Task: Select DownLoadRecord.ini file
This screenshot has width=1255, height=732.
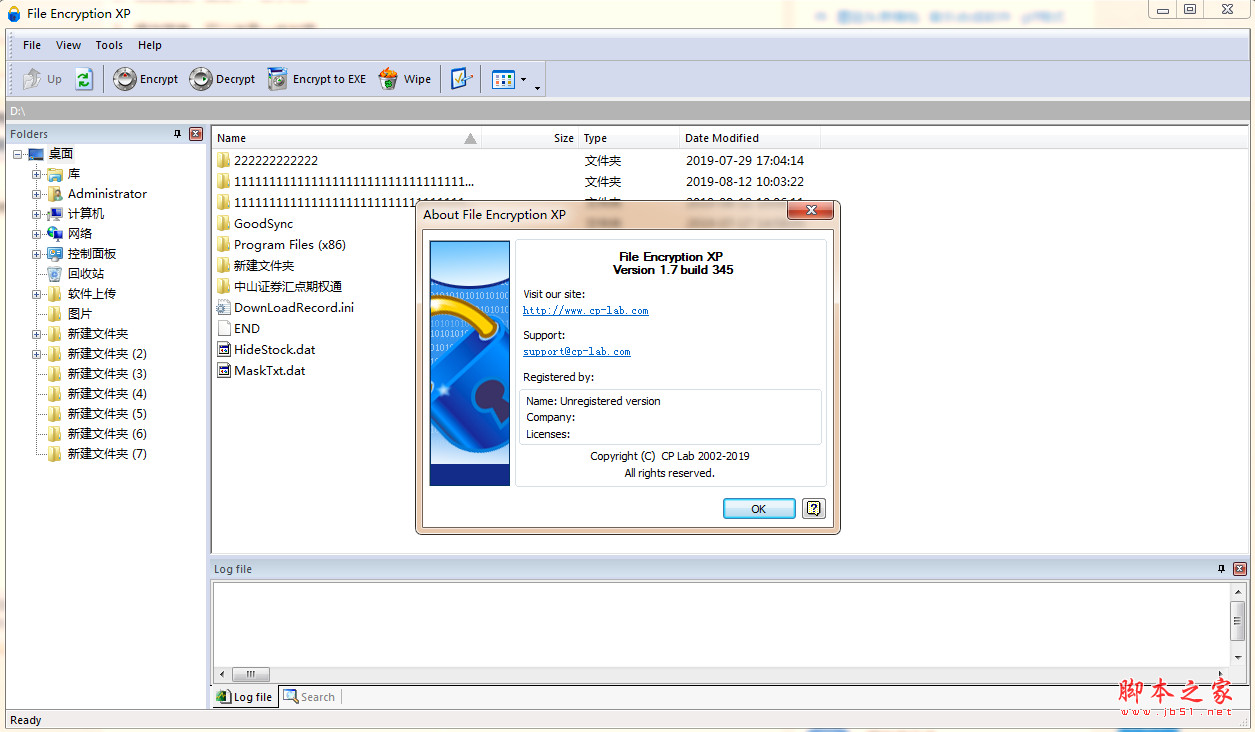Action: tap(294, 307)
